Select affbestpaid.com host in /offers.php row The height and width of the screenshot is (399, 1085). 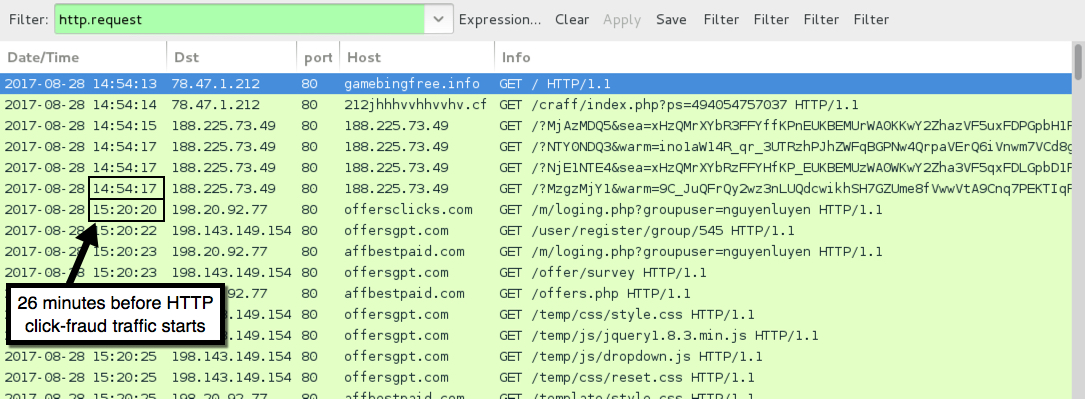tap(404, 293)
